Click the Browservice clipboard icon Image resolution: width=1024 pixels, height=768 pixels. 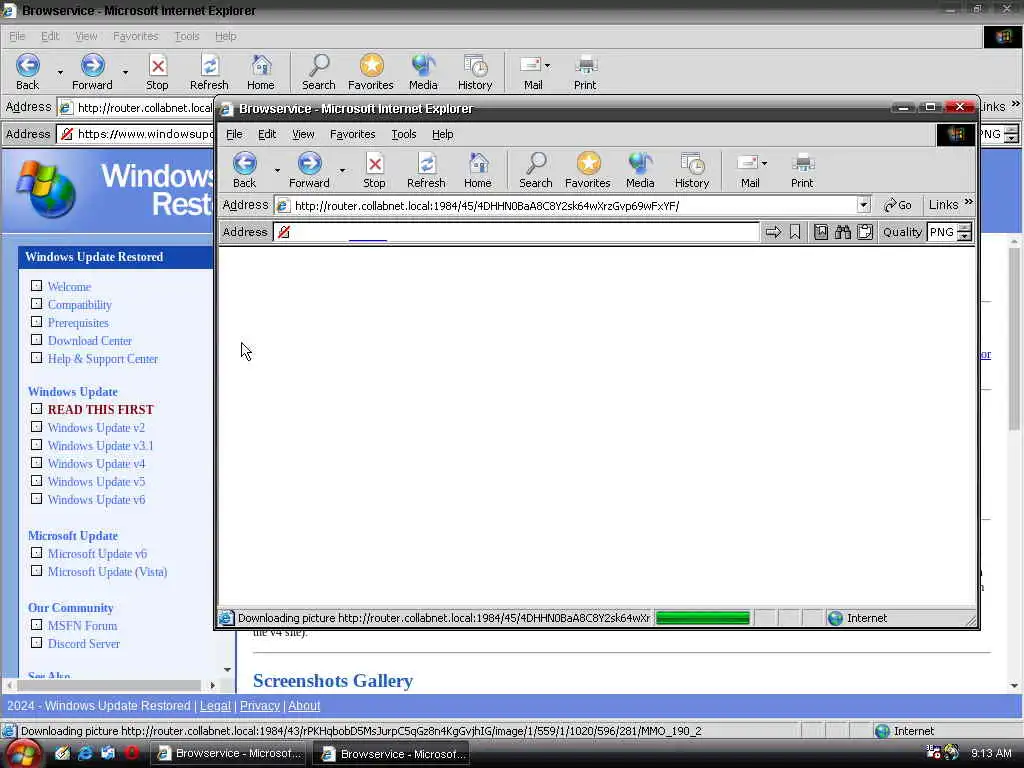point(865,232)
